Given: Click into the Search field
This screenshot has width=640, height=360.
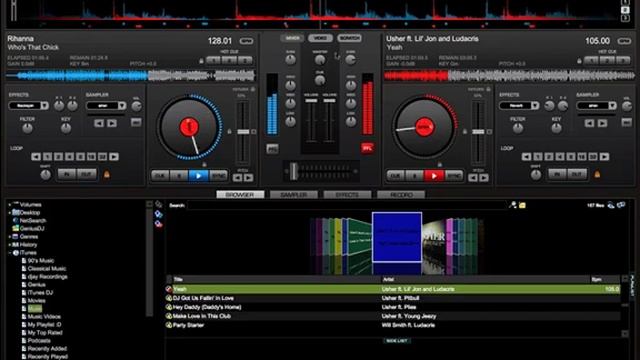Looking at the screenshot, I should click(x=346, y=205).
